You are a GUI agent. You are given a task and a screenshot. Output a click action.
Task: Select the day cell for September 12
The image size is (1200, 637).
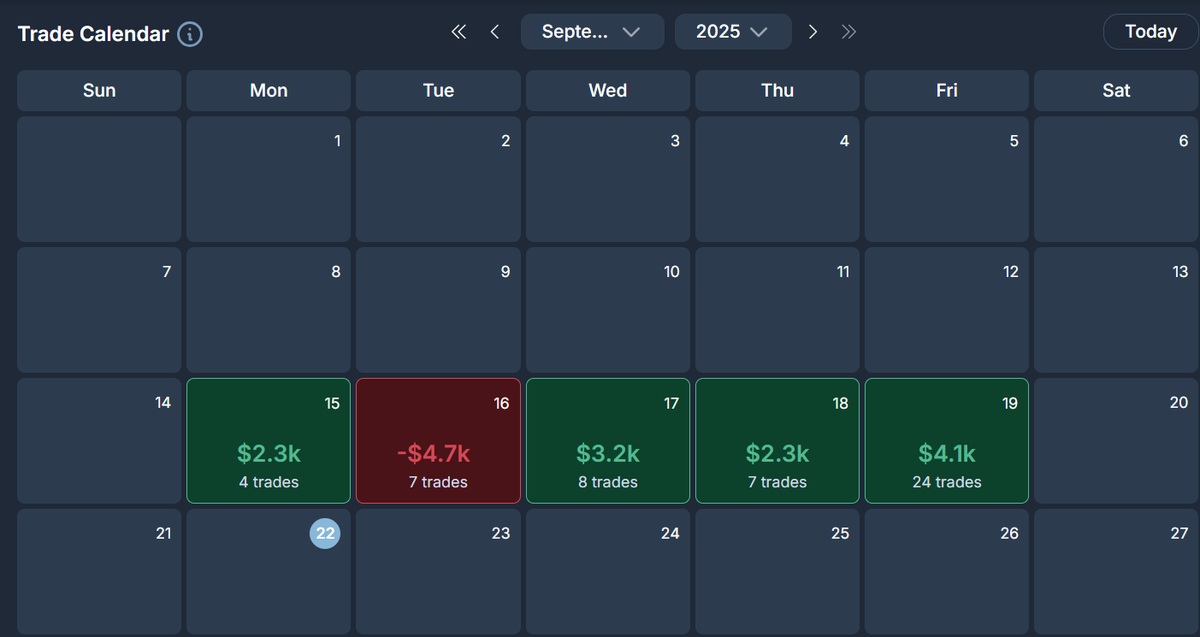[x=947, y=310]
